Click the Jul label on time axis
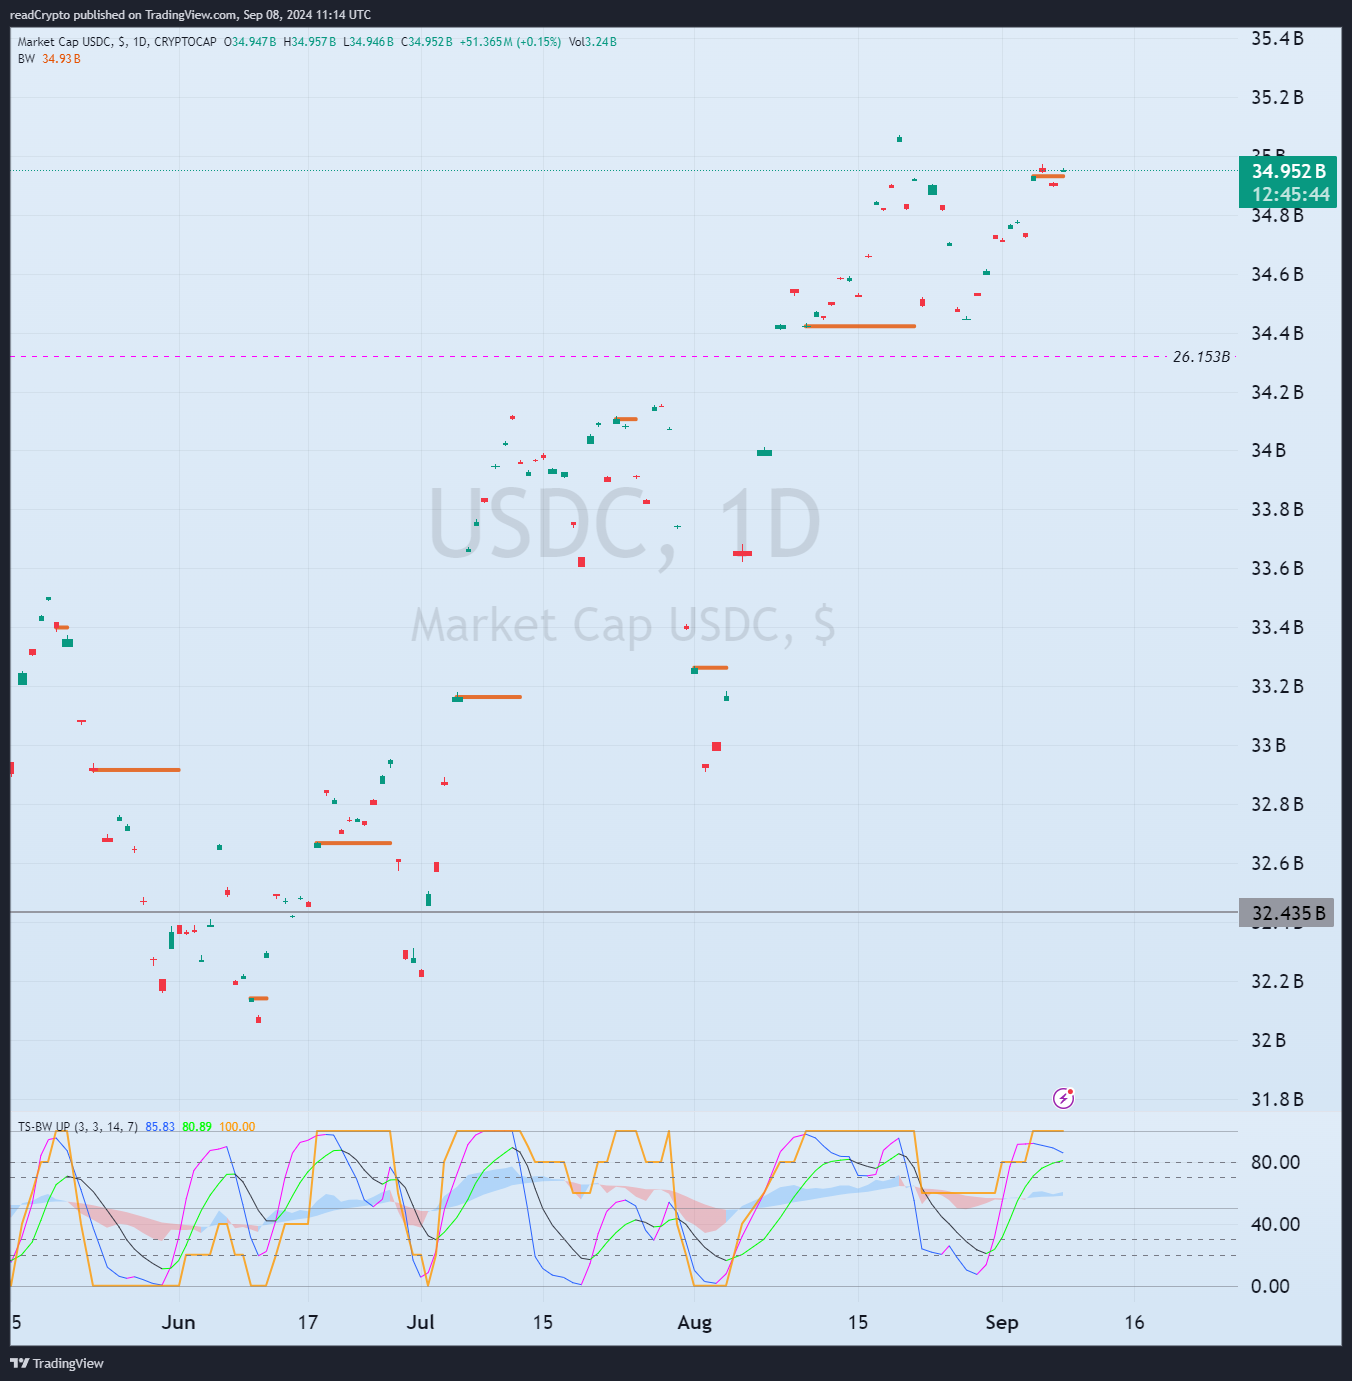Screen dimensions: 1352x1381 (421, 1322)
